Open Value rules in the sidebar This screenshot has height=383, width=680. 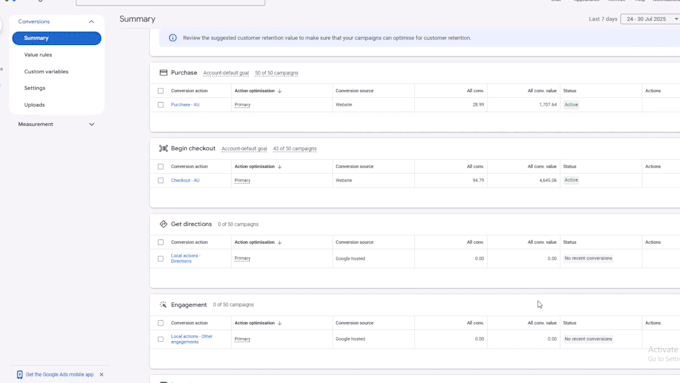point(38,55)
